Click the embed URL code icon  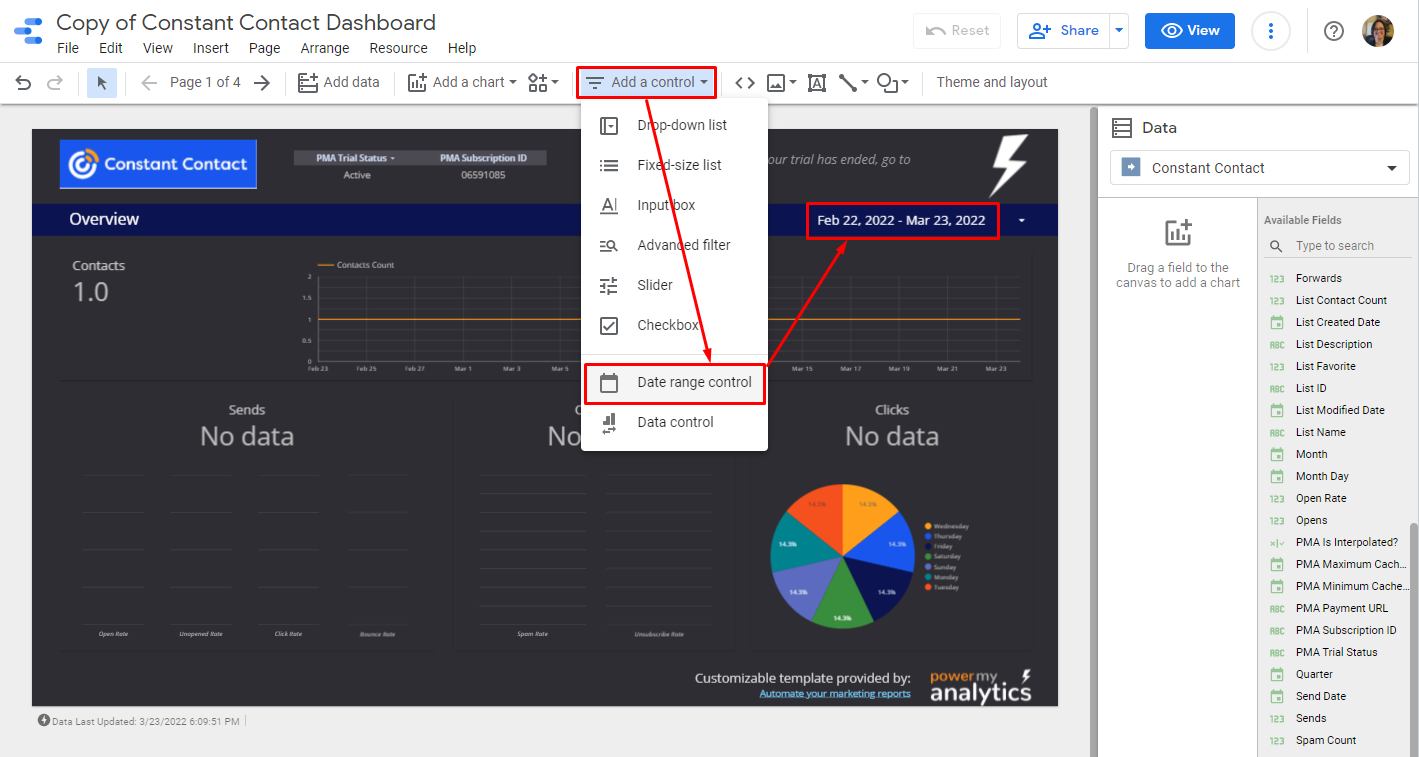click(x=744, y=83)
